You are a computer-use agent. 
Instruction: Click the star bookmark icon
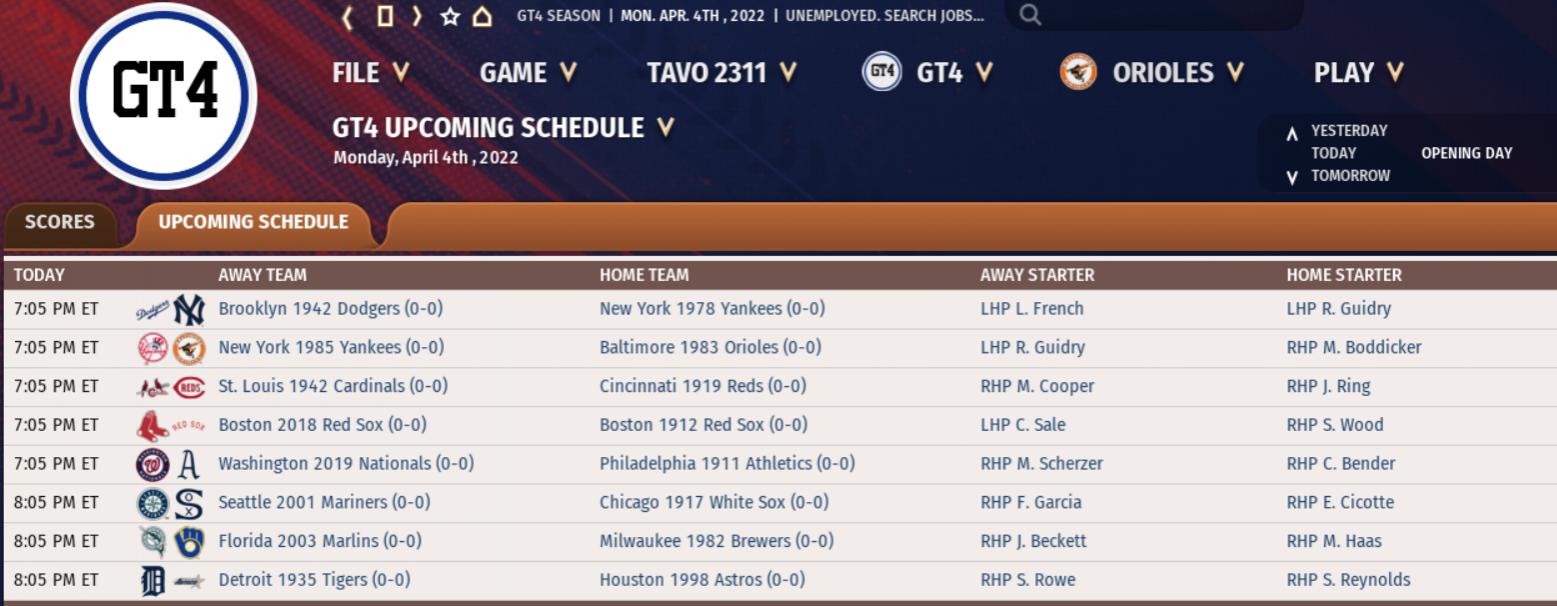pyautogui.click(x=450, y=16)
